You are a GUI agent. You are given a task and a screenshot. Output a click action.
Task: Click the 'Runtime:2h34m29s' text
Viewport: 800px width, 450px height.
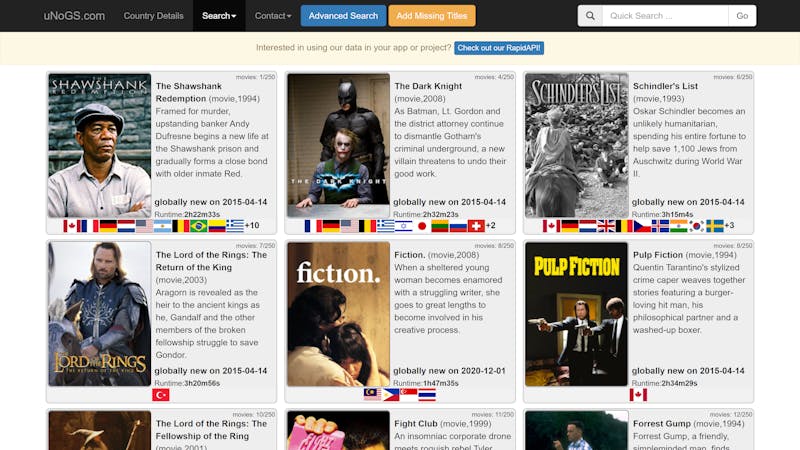[664, 383]
